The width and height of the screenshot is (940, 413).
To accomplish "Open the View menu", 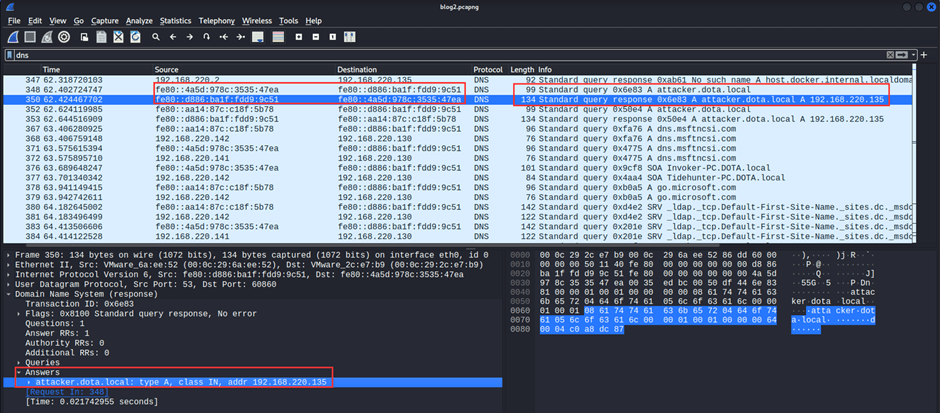I will 58,21.
